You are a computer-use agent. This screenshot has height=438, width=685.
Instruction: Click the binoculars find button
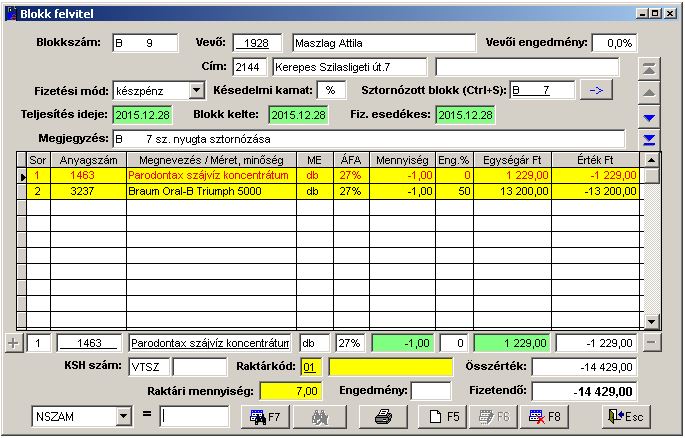(x=320, y=417)
